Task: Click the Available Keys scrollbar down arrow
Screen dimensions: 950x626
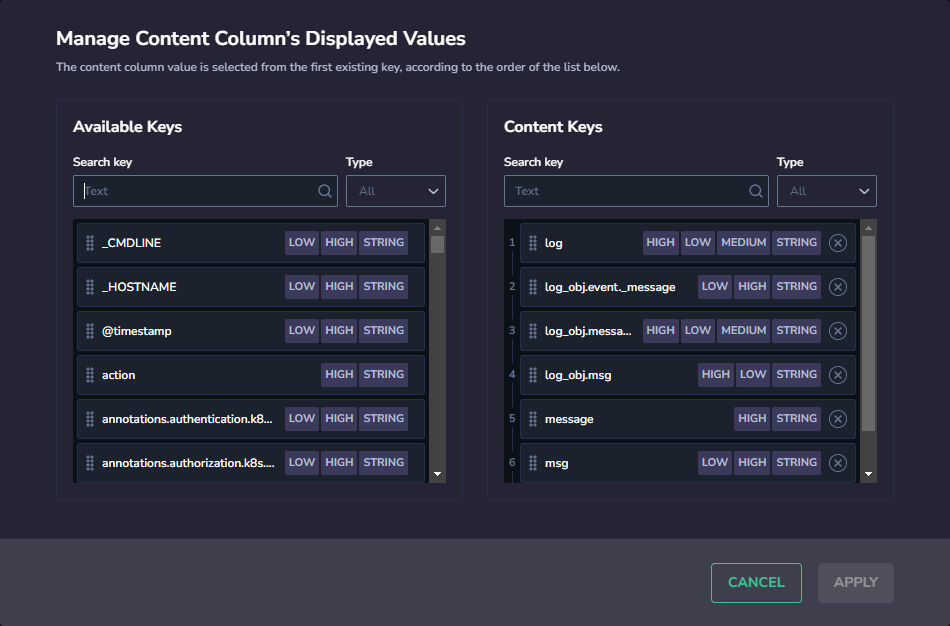Action: click(437, 474)
